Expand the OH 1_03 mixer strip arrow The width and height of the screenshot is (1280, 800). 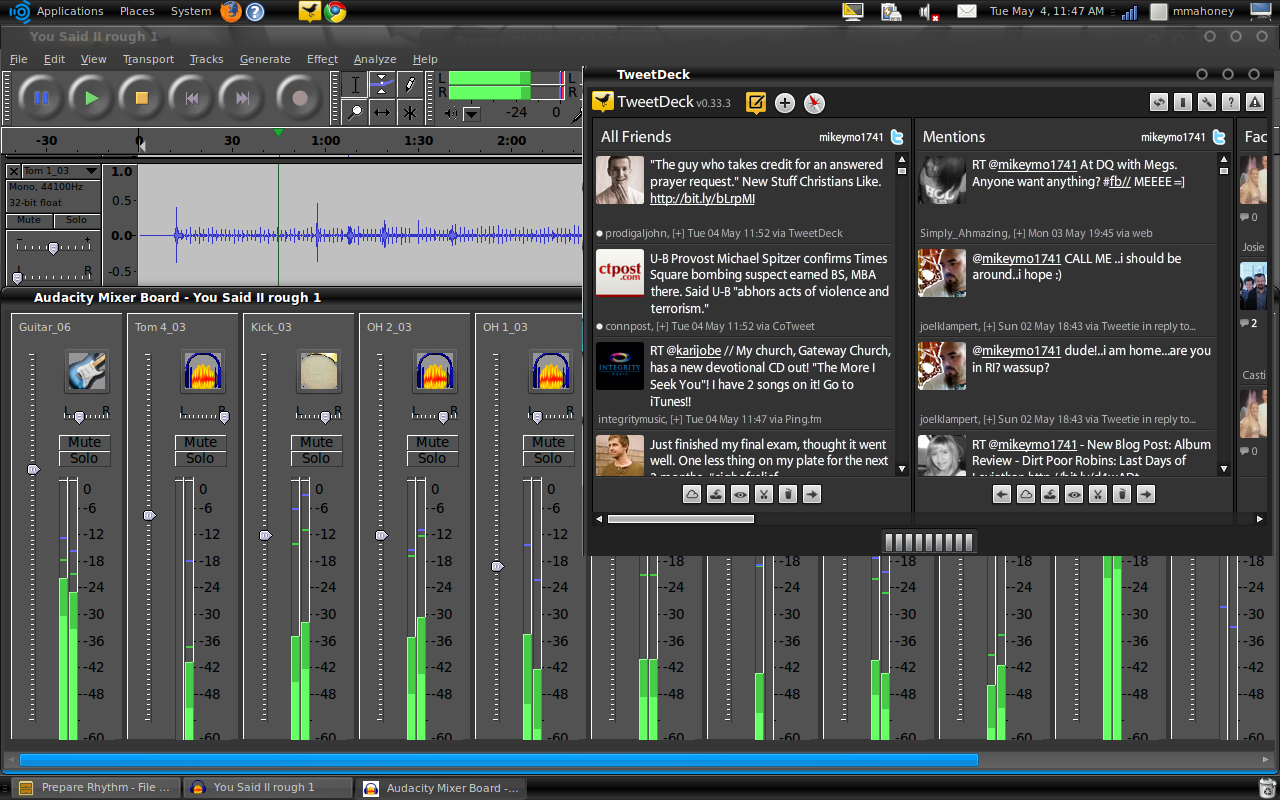click(x=497, y=566)
